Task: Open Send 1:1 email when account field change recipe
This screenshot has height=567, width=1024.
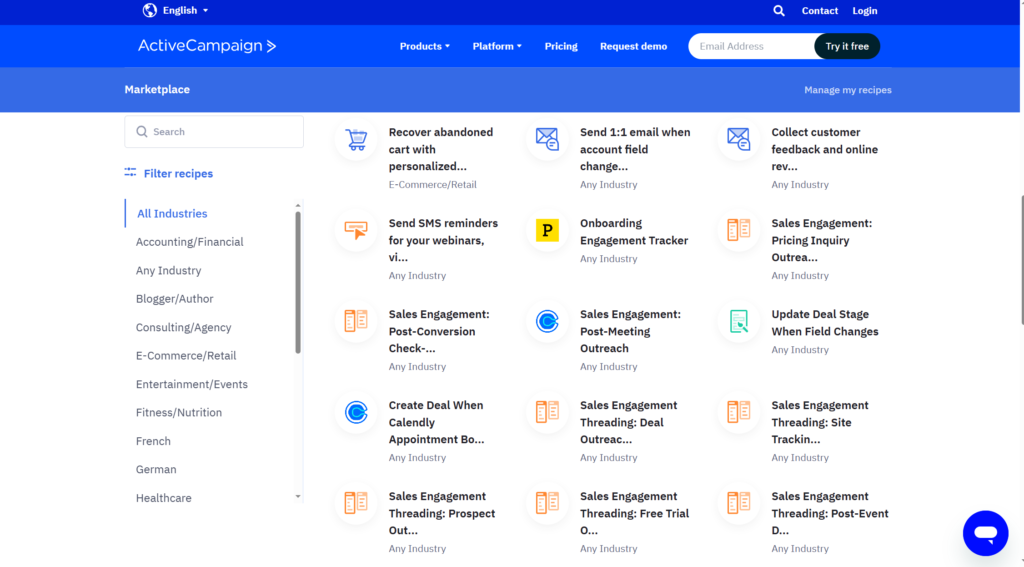Action: tap(635, 149)
